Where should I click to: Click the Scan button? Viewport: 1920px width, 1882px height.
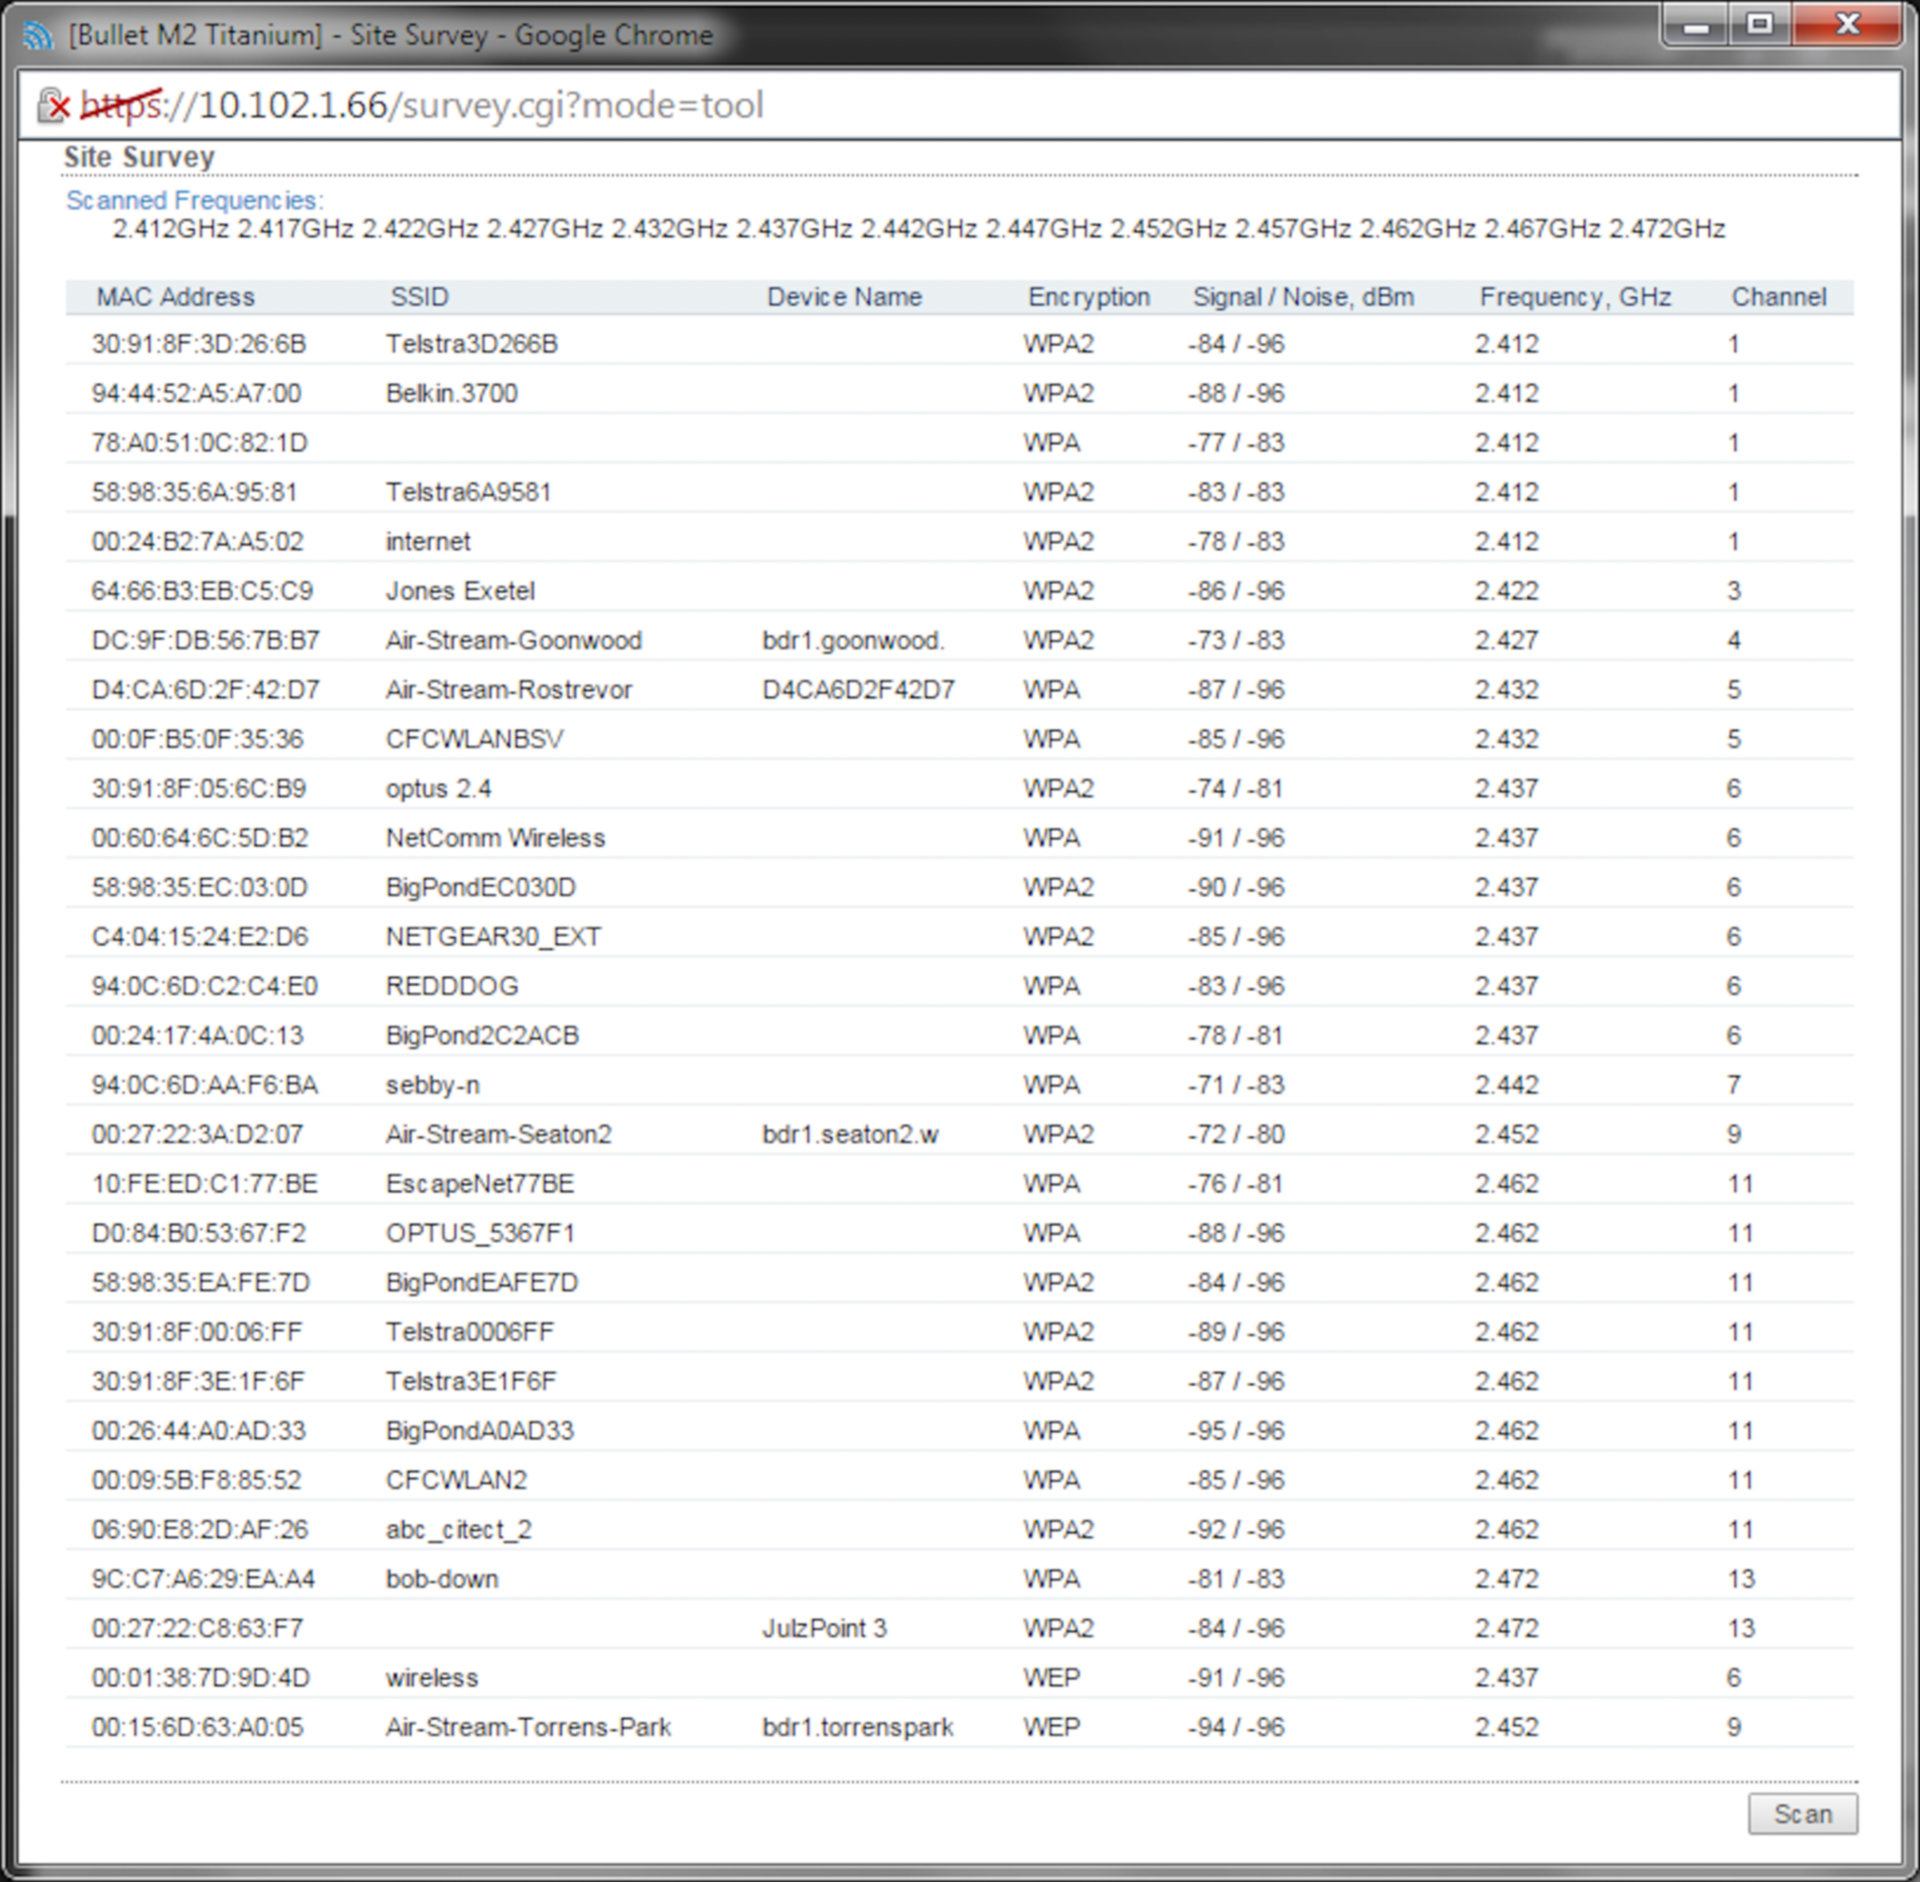click(x=1802, y=1813)
